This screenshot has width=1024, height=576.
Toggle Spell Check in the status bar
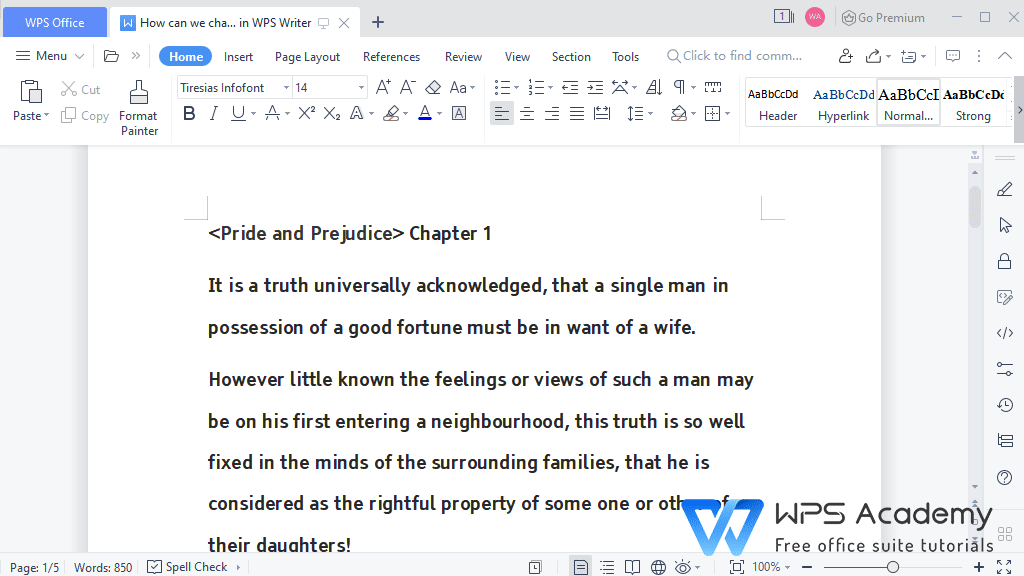tap(187, 567)
